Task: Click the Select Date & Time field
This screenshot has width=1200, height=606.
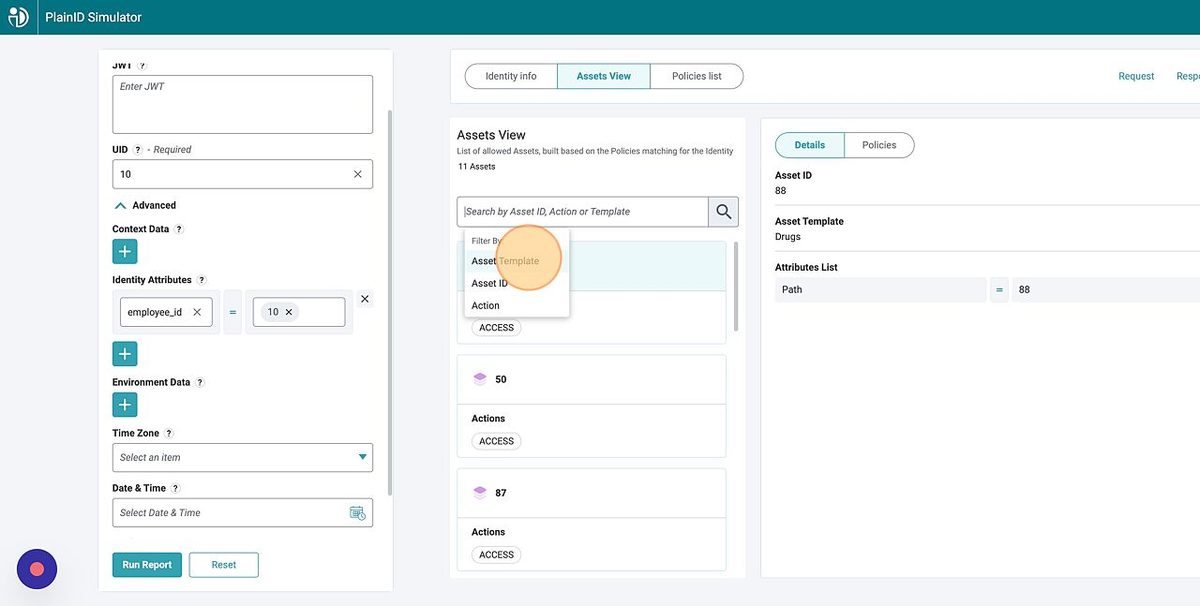Action: pos(243,512)
